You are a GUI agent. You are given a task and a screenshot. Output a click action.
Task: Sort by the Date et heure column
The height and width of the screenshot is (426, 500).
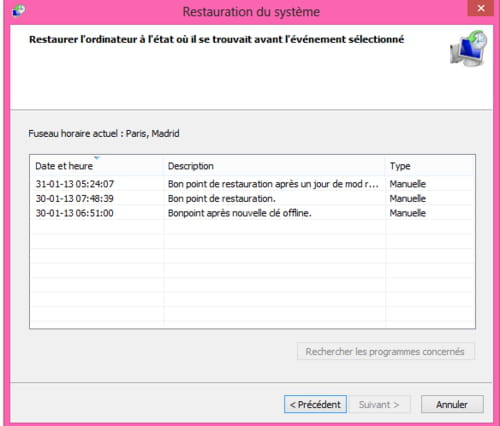pyautogui.click(x=64, y=166)
